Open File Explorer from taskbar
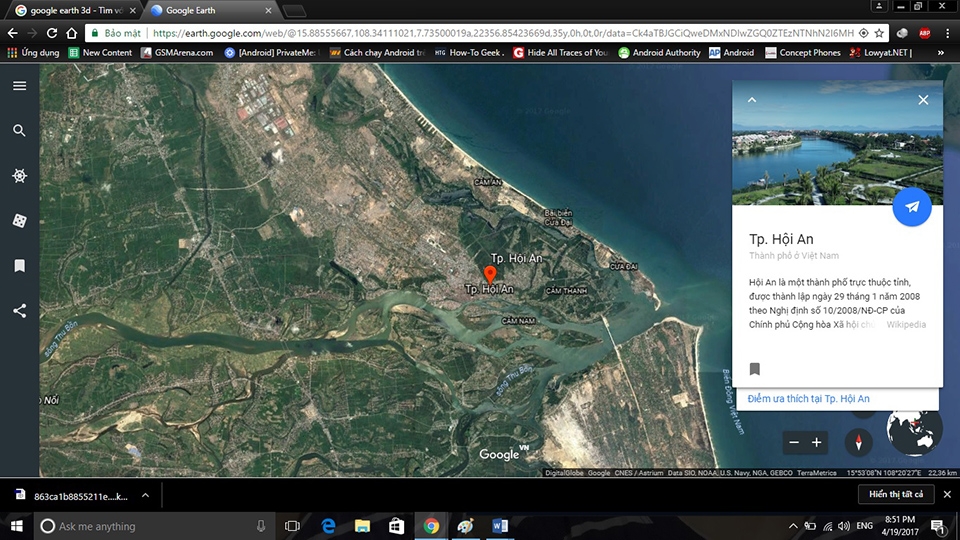The height and width of the screenshot is (540, 960). tap(362, 526)
